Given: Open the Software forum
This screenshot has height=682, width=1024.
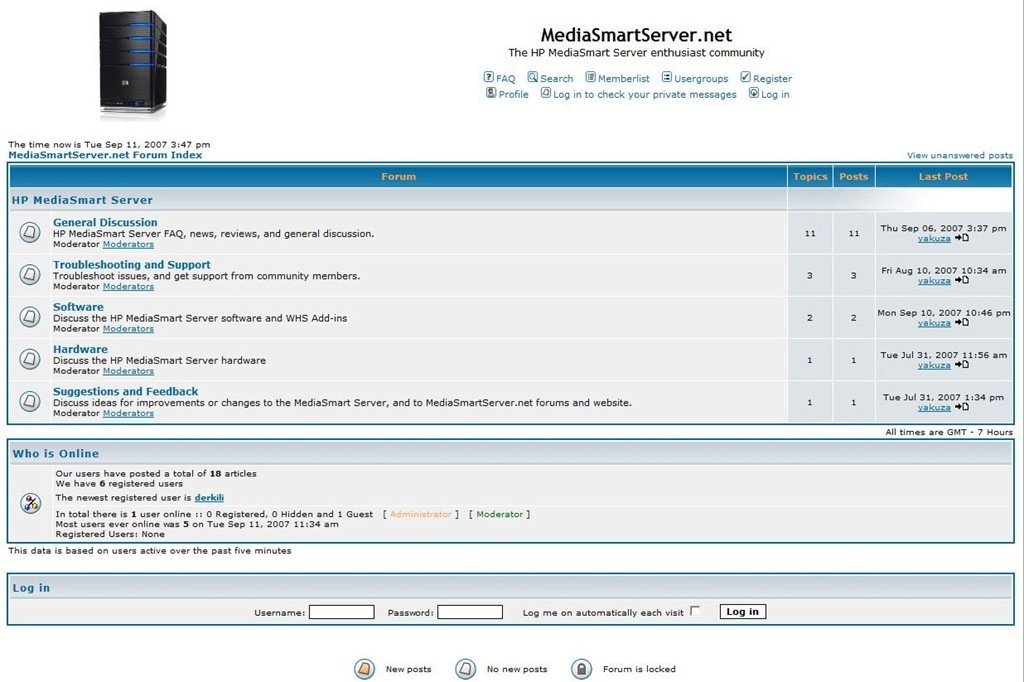Looking at the screenshot, I should coord(78,307).
